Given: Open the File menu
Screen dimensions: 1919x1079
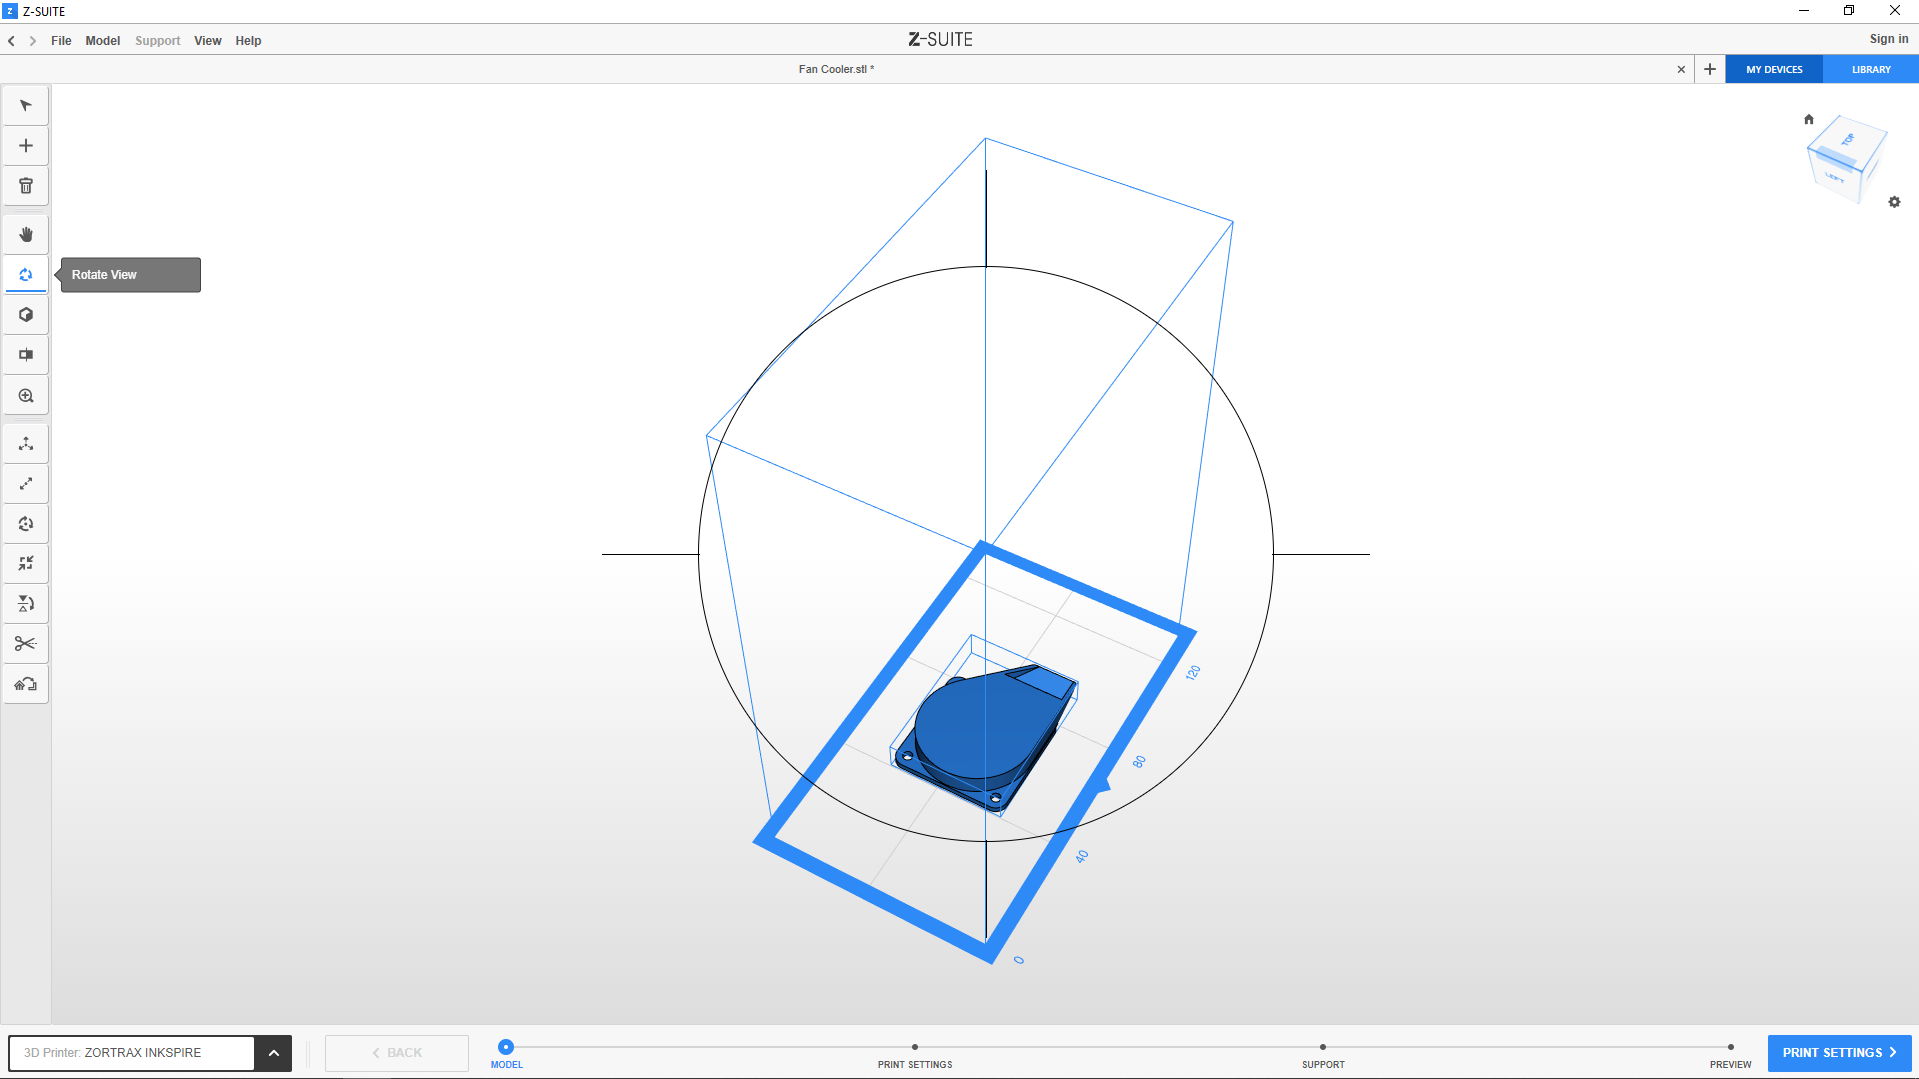Looking at the screenshot, I should 61,41.
